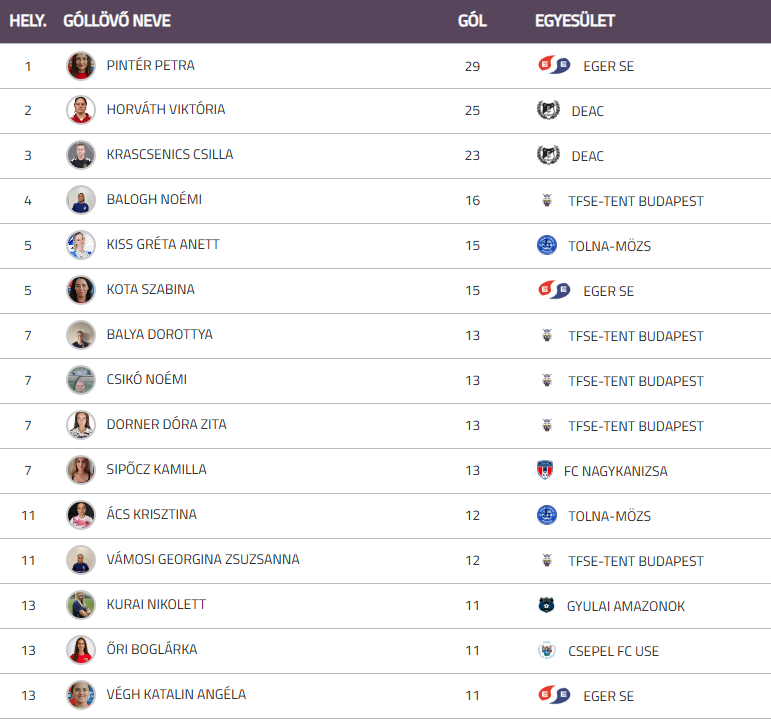
Task: Click the TOLNA-MÖZS team name for Ács Krisztina
Action: coord(609,516)
